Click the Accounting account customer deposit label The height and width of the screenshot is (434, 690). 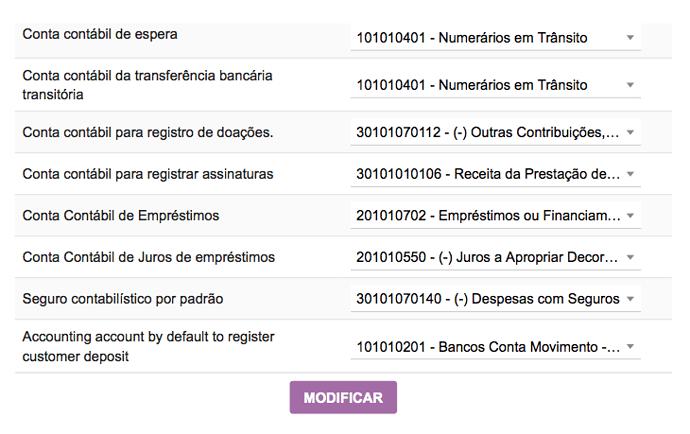click(148, 346)
